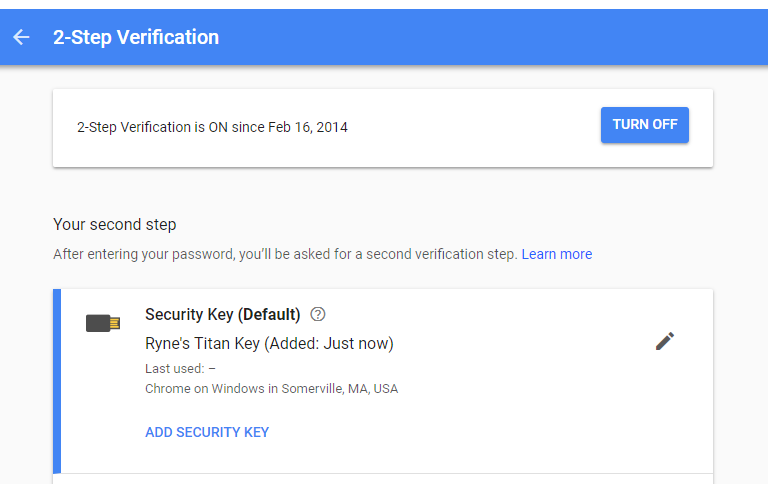
Task: Click the "Security Key (Default)" heading
Action: 222,314
